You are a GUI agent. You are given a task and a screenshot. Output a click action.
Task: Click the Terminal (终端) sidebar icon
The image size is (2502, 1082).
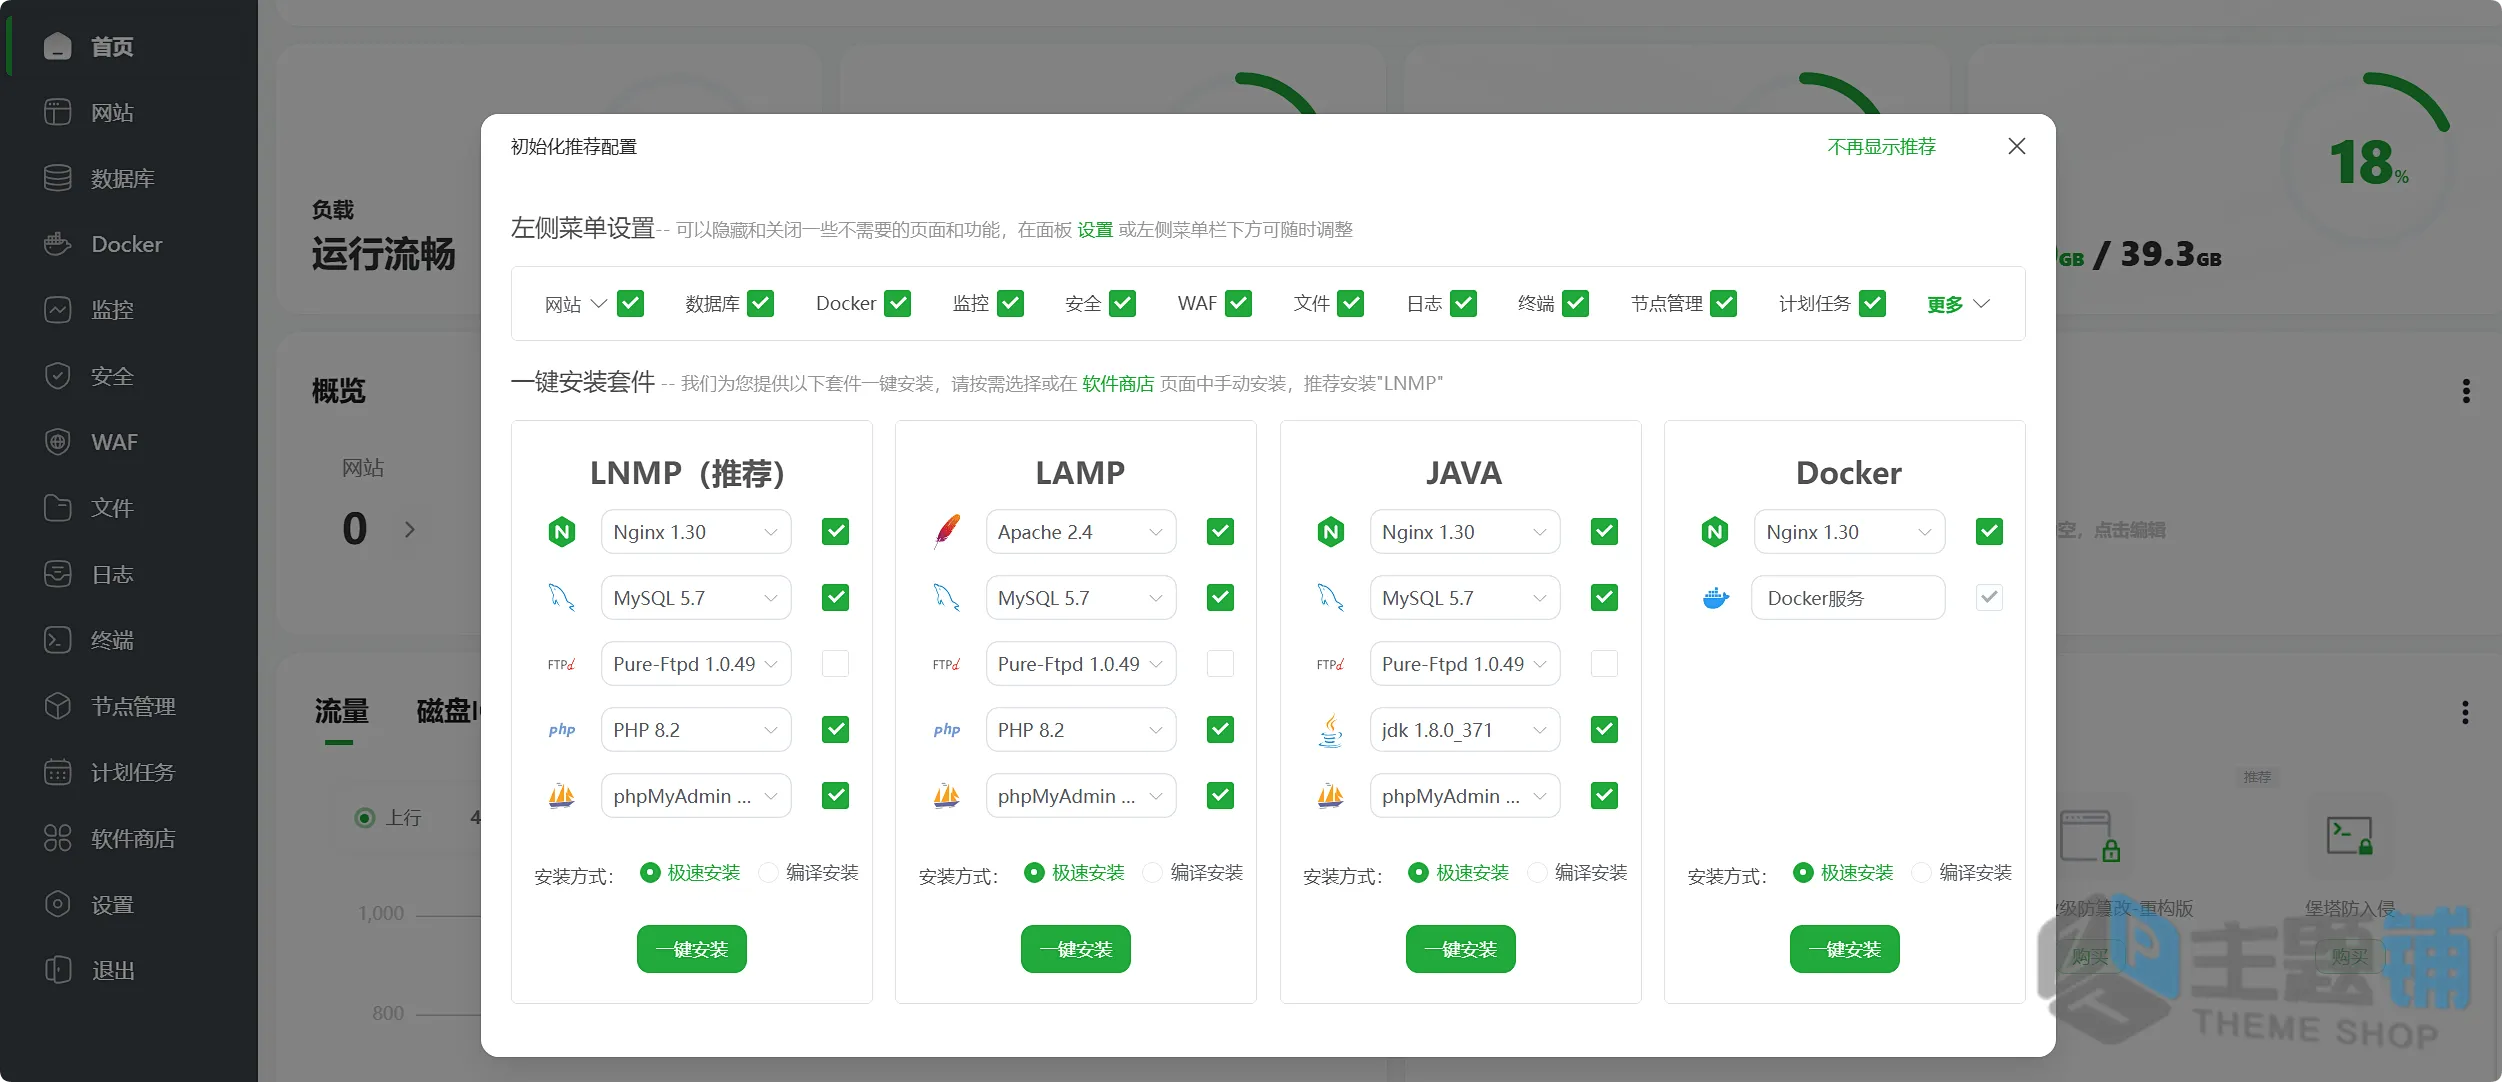pyautogui.click(x=58, y=640)
